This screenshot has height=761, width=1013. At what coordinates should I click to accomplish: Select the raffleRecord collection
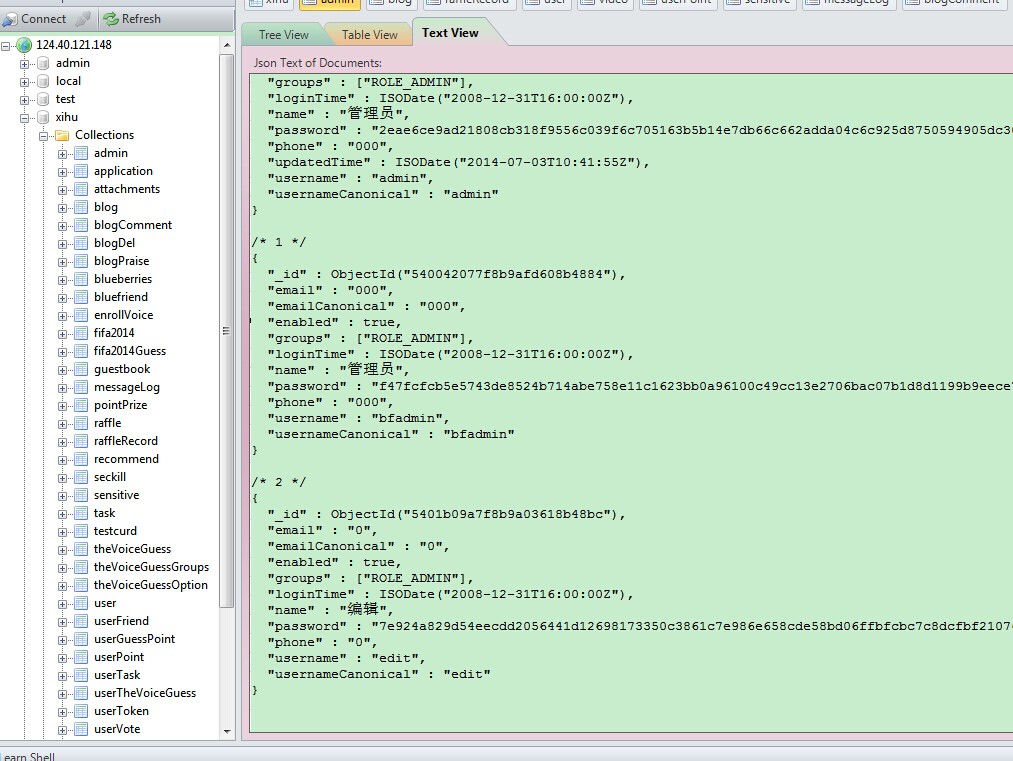[125, 441]
